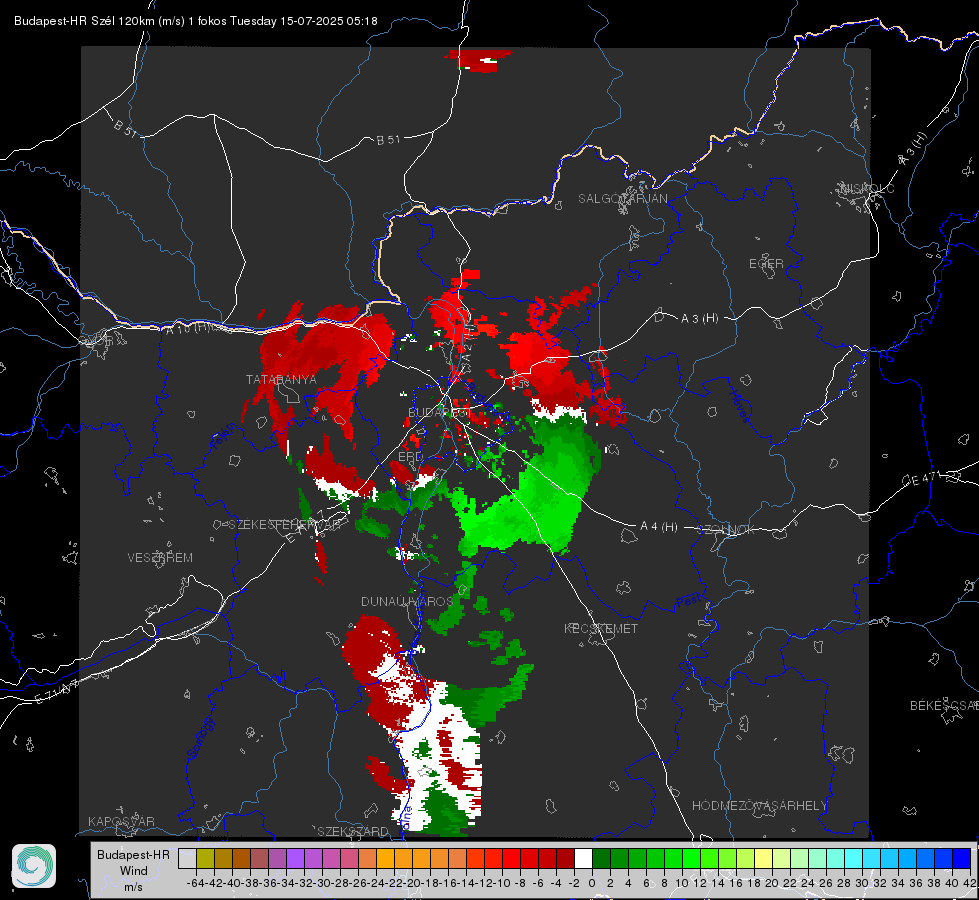Click the KAPOSVAR city label
The image size is (979, 900).
(x=121, y=821)
